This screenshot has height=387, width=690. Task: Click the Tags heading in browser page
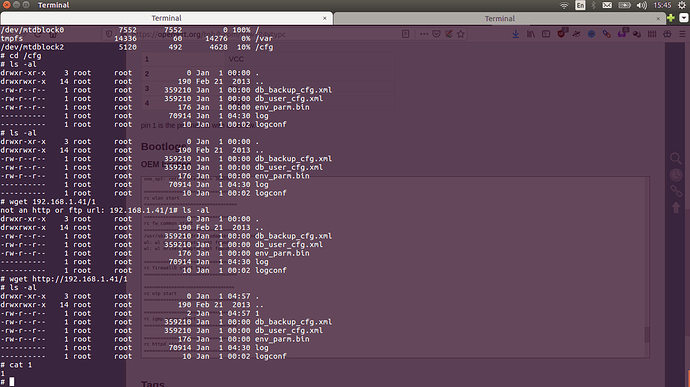coord(153,384)
